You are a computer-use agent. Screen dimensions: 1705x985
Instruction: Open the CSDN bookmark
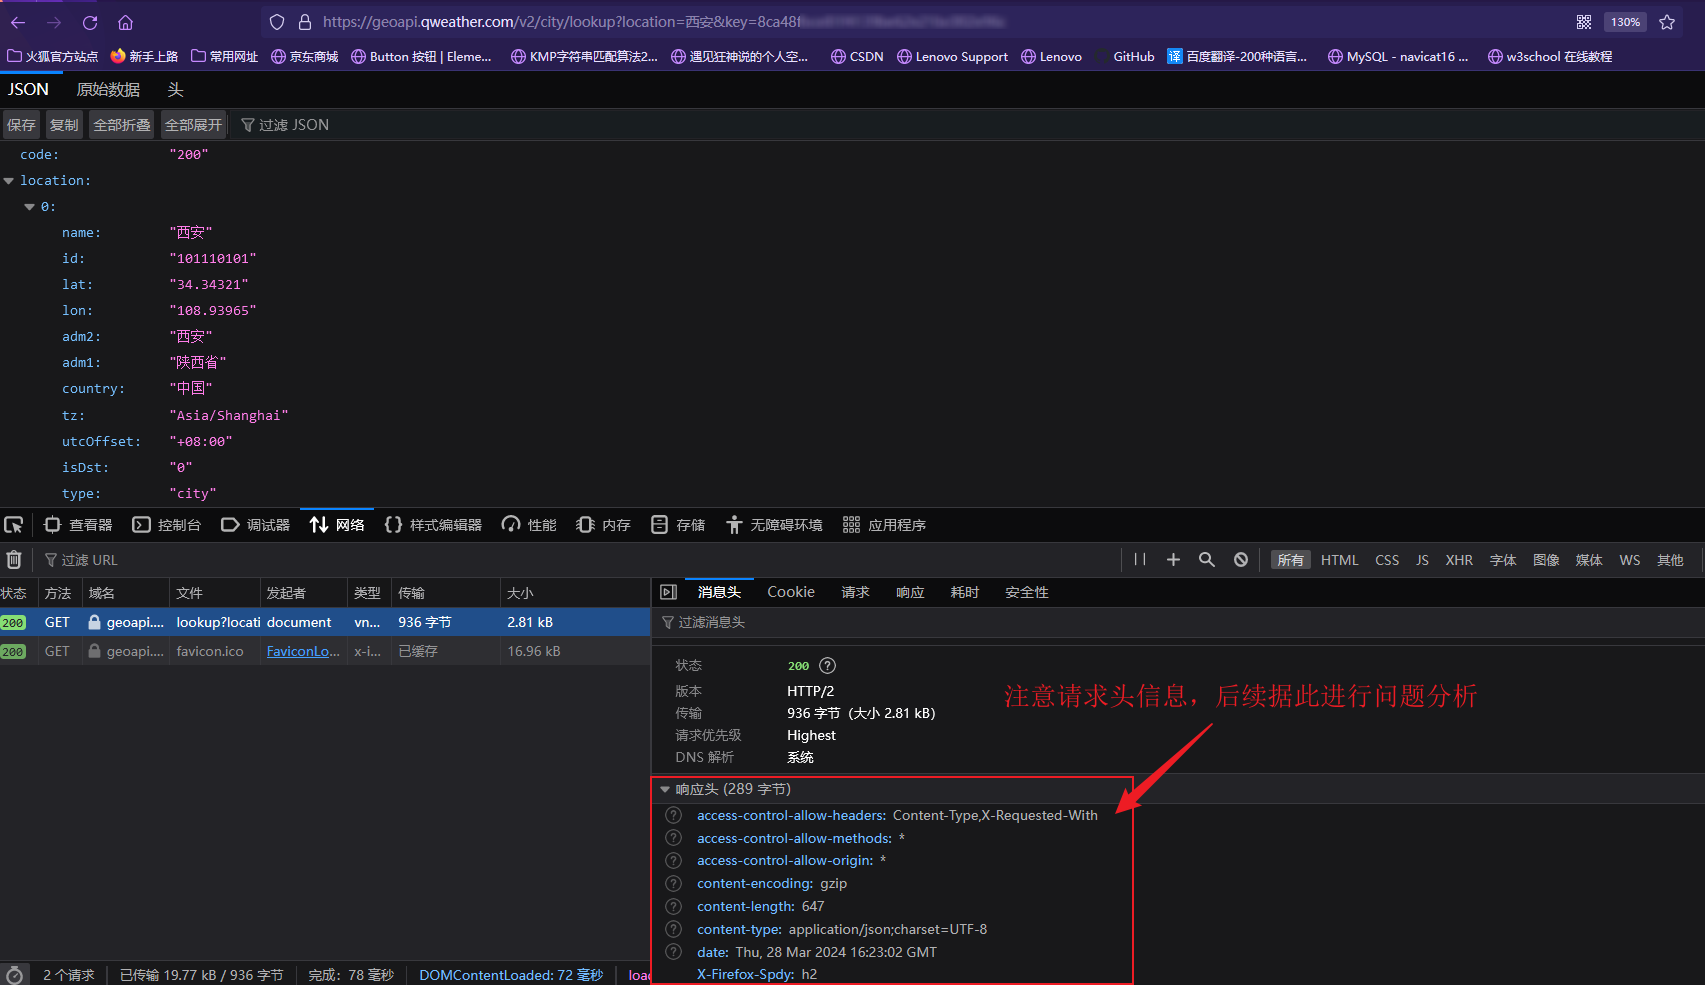click(x=857, y=57)
